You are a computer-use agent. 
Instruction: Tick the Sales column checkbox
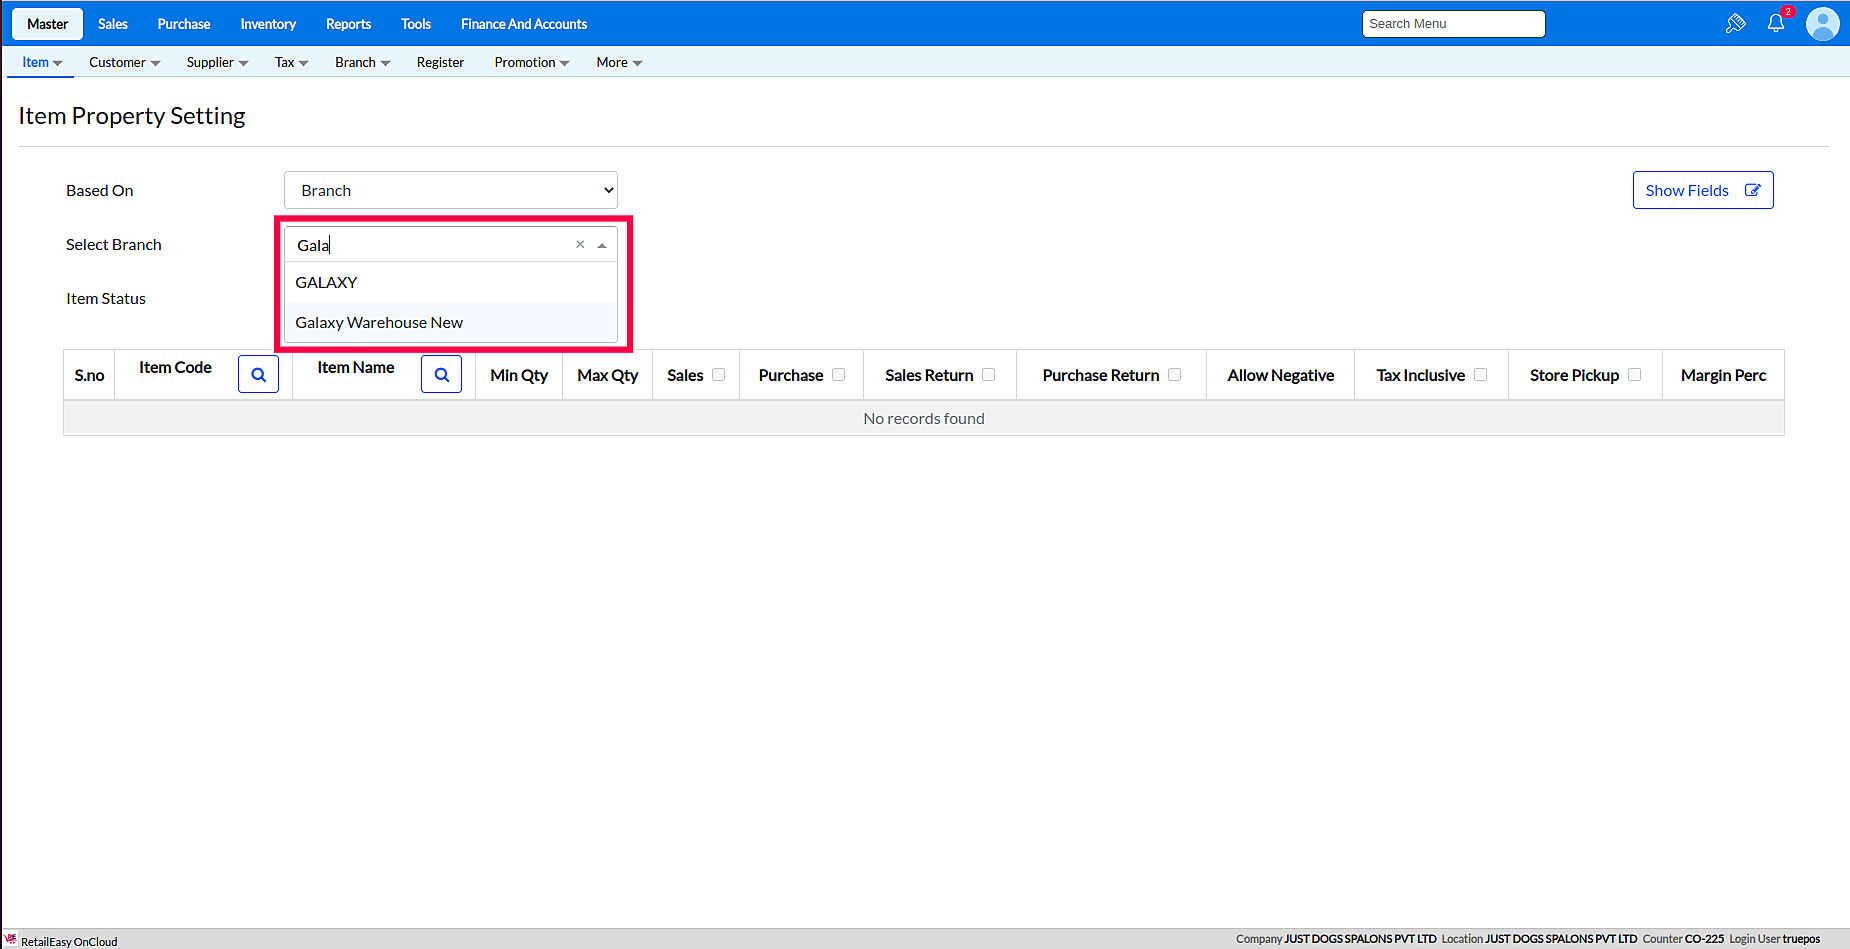[718, 375]
